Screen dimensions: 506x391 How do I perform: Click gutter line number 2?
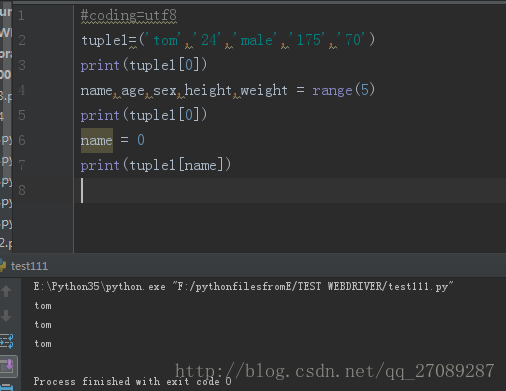coord(22,40)
